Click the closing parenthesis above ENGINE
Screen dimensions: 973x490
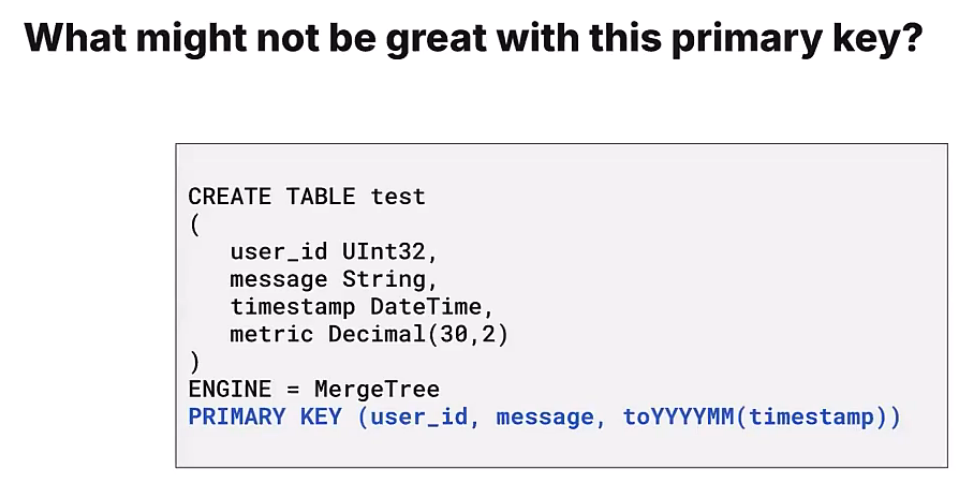pyautogui.click(x=193, y=361)
